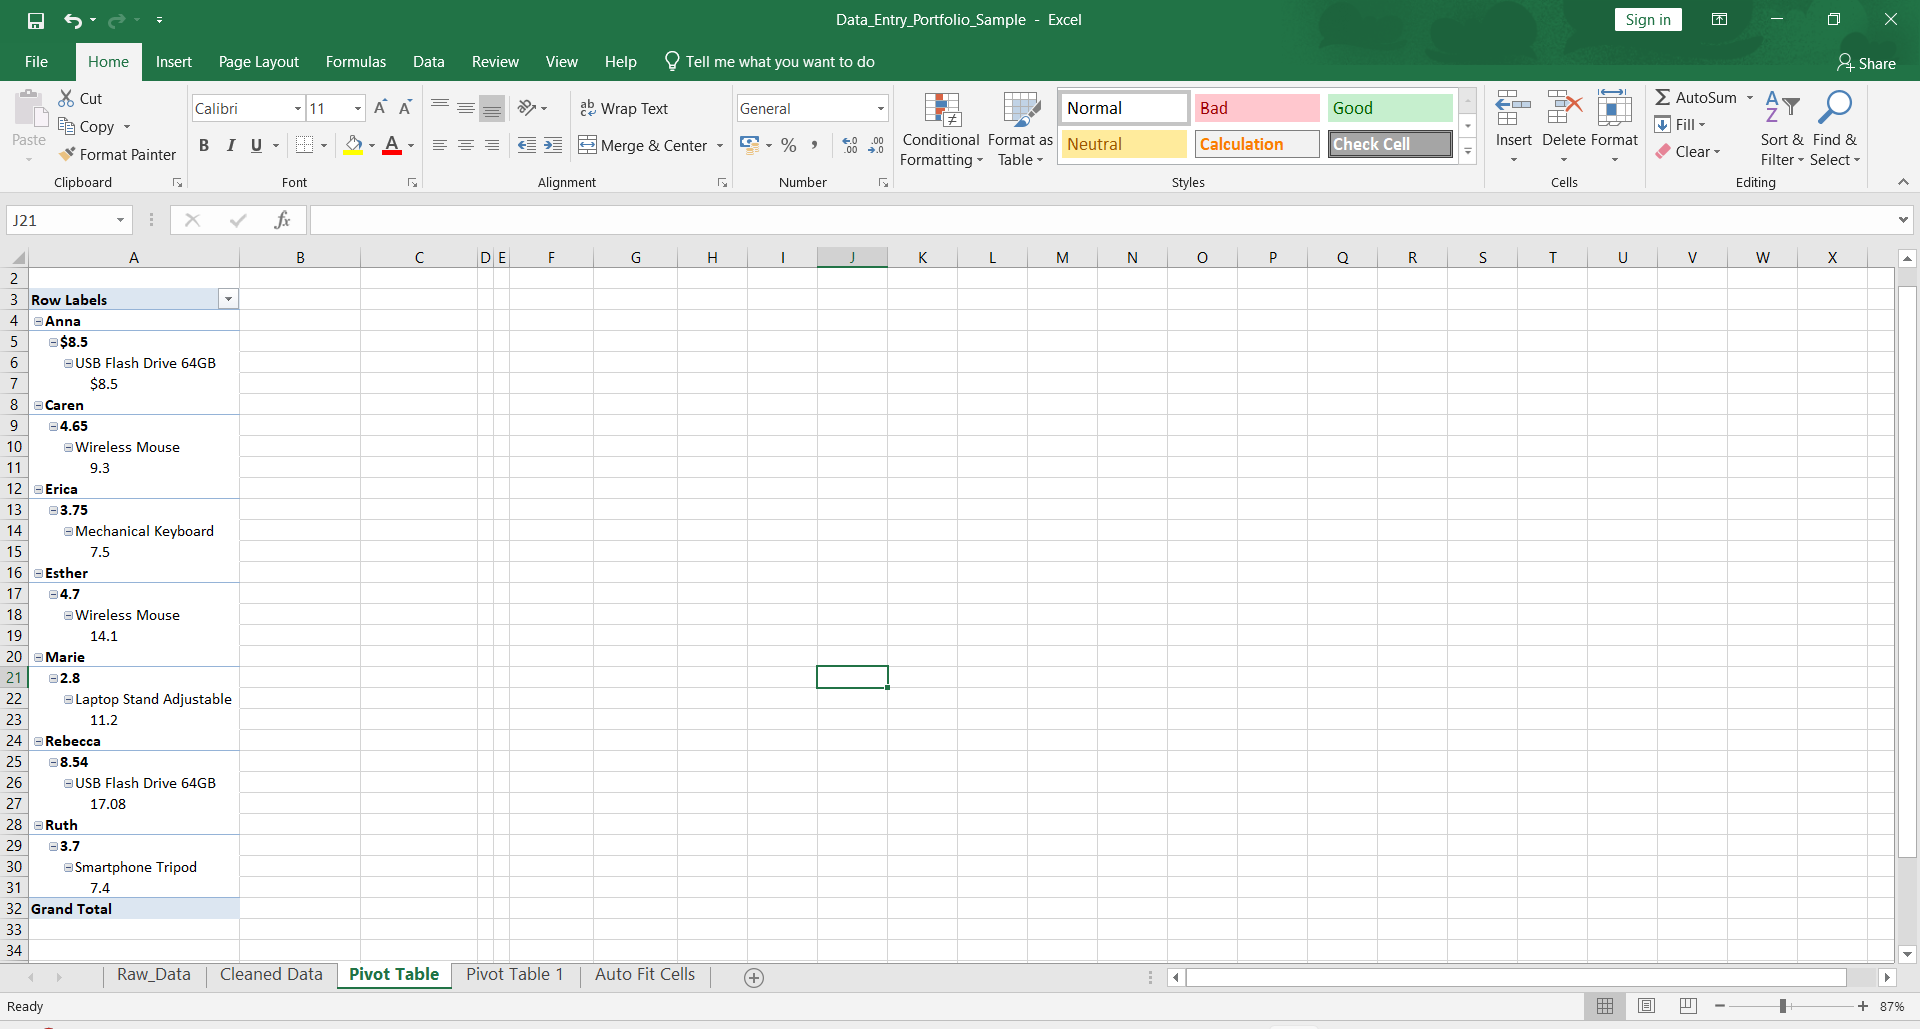The height and width of the screenshot is (1029, 1920).
Task: Click the Increase Indent icon
Action: pos(553,145)
